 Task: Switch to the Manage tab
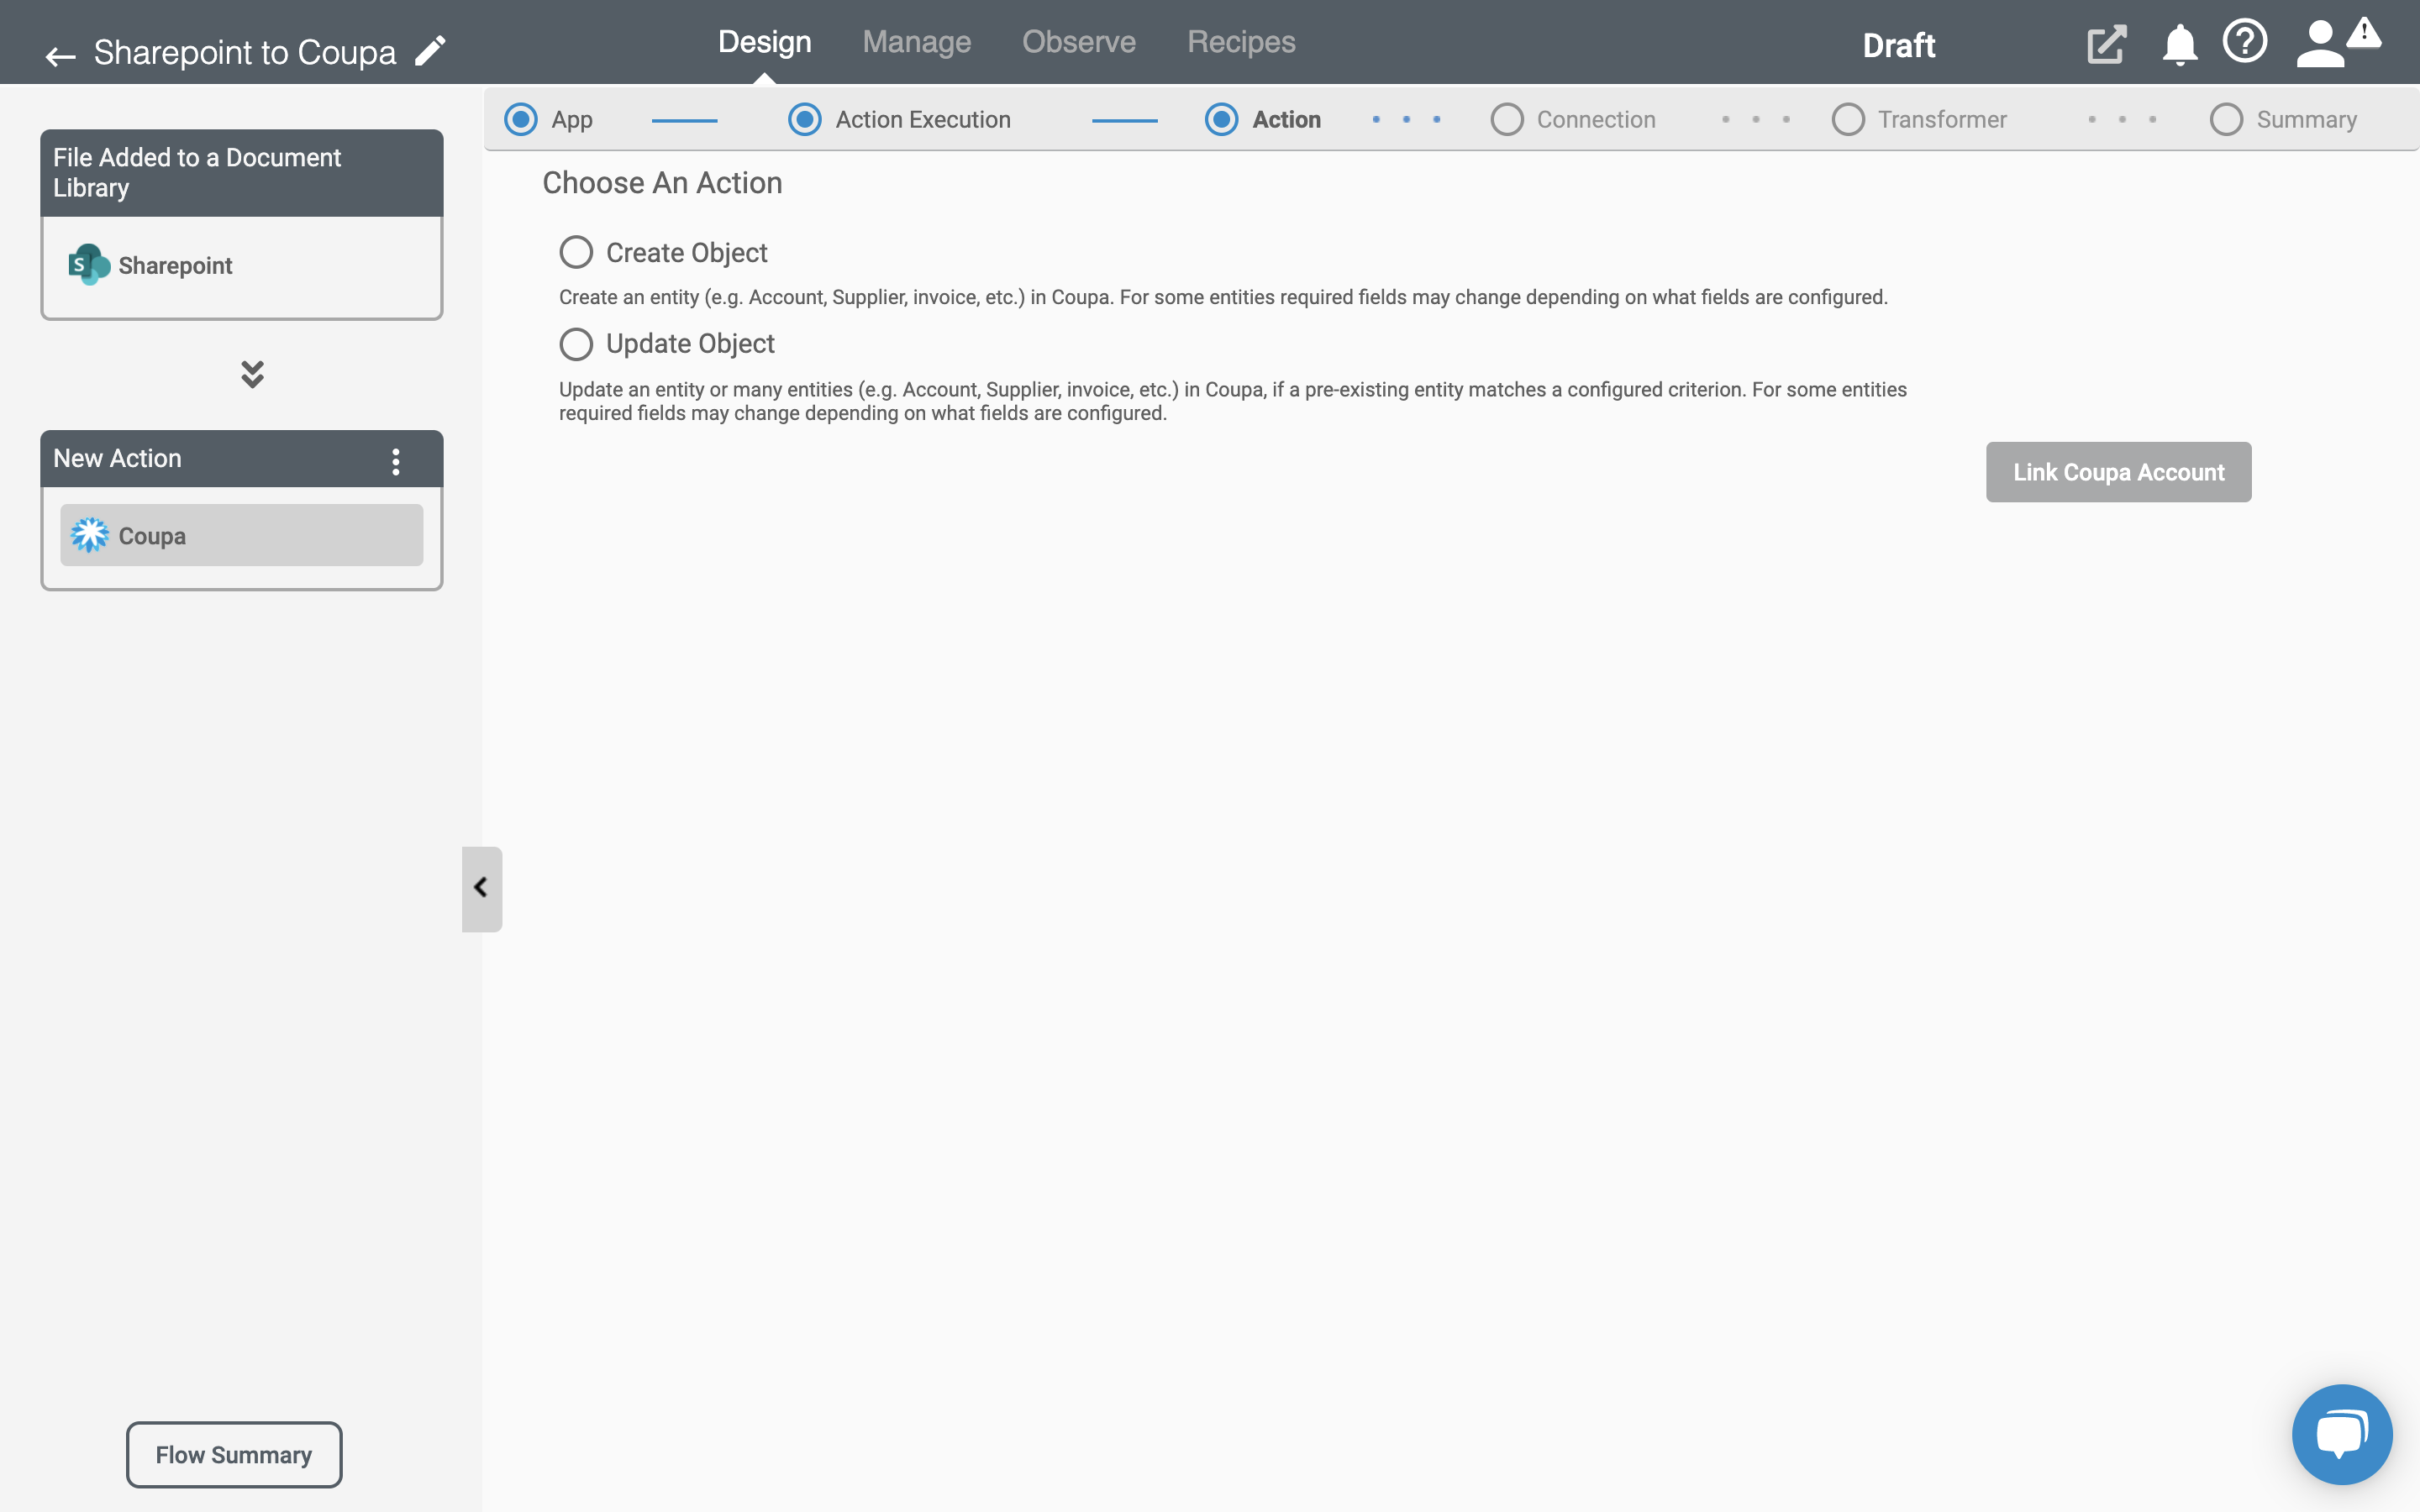pos(917,42)
